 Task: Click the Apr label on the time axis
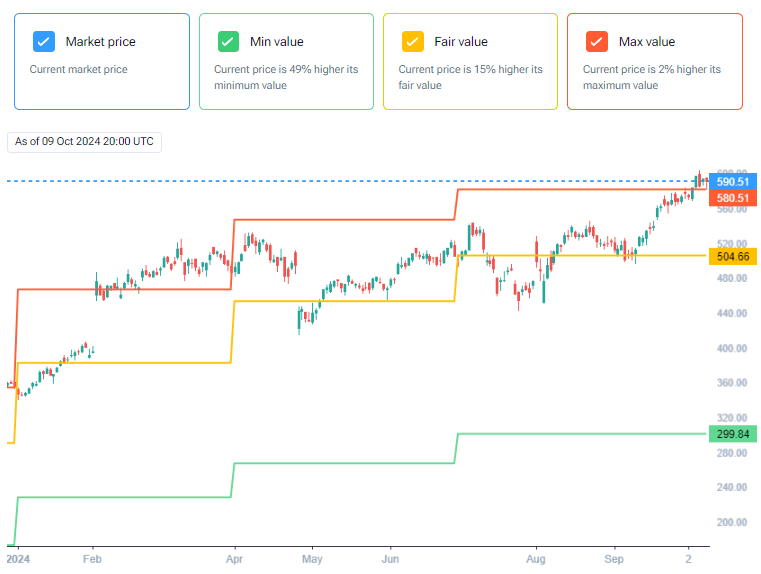[x=234, y=559]
